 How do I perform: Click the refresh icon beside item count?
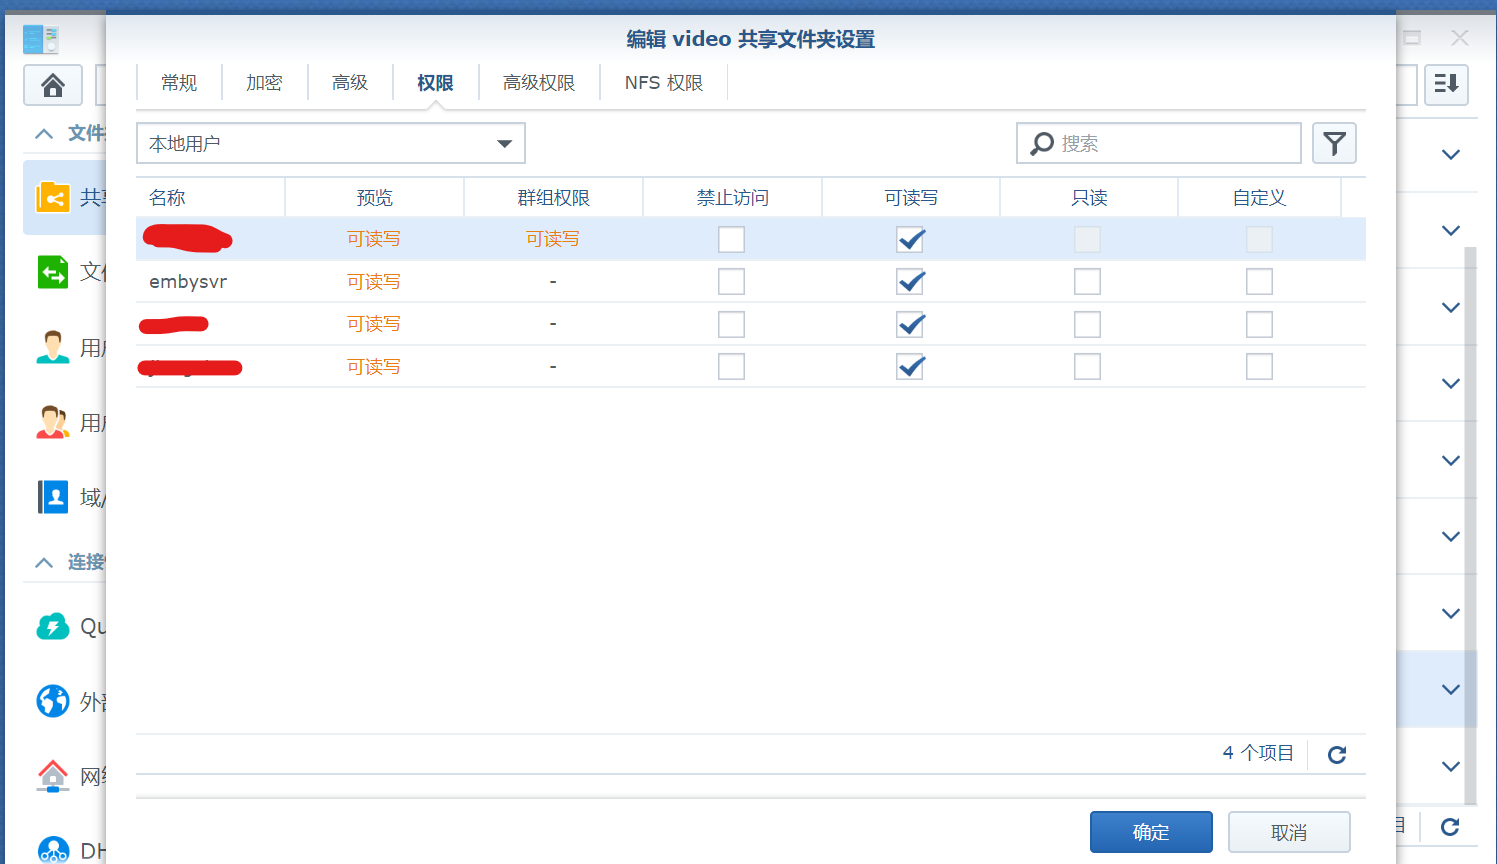[x=1337, y=755]
